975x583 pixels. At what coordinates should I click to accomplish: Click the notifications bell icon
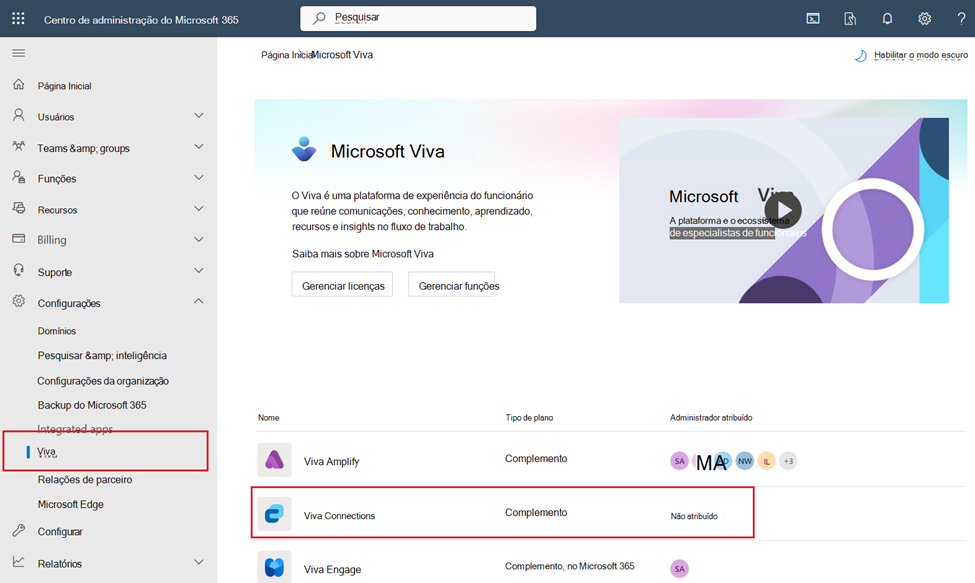point(887,18)
